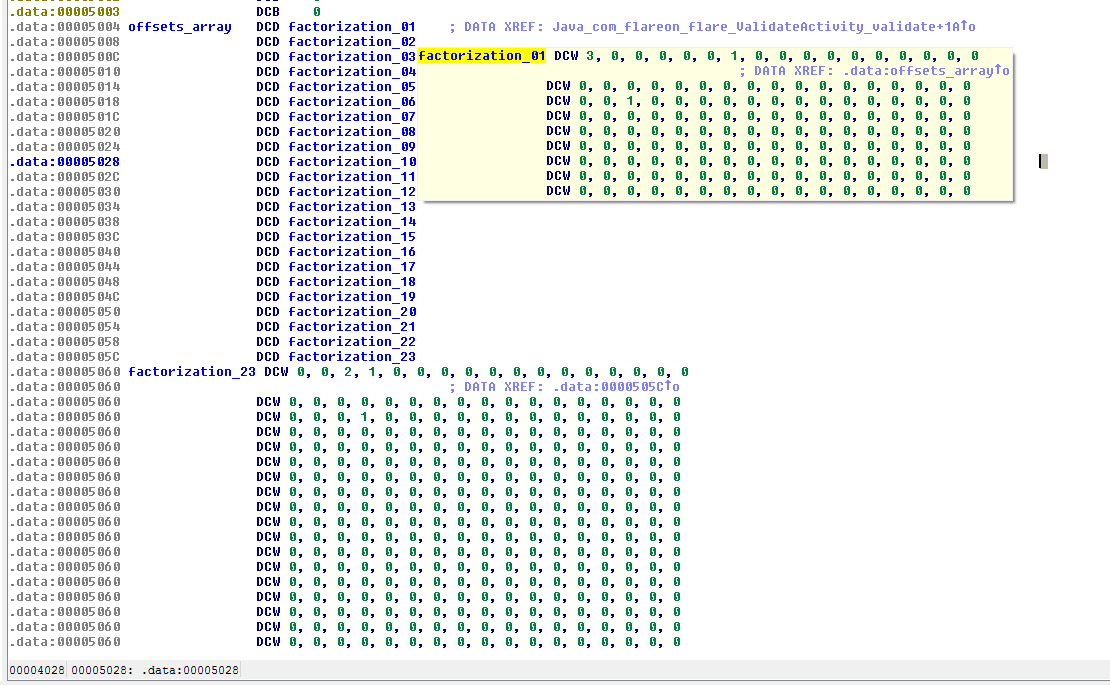Click the status bar address field
Screen dimensions: 1110x685
154,670
